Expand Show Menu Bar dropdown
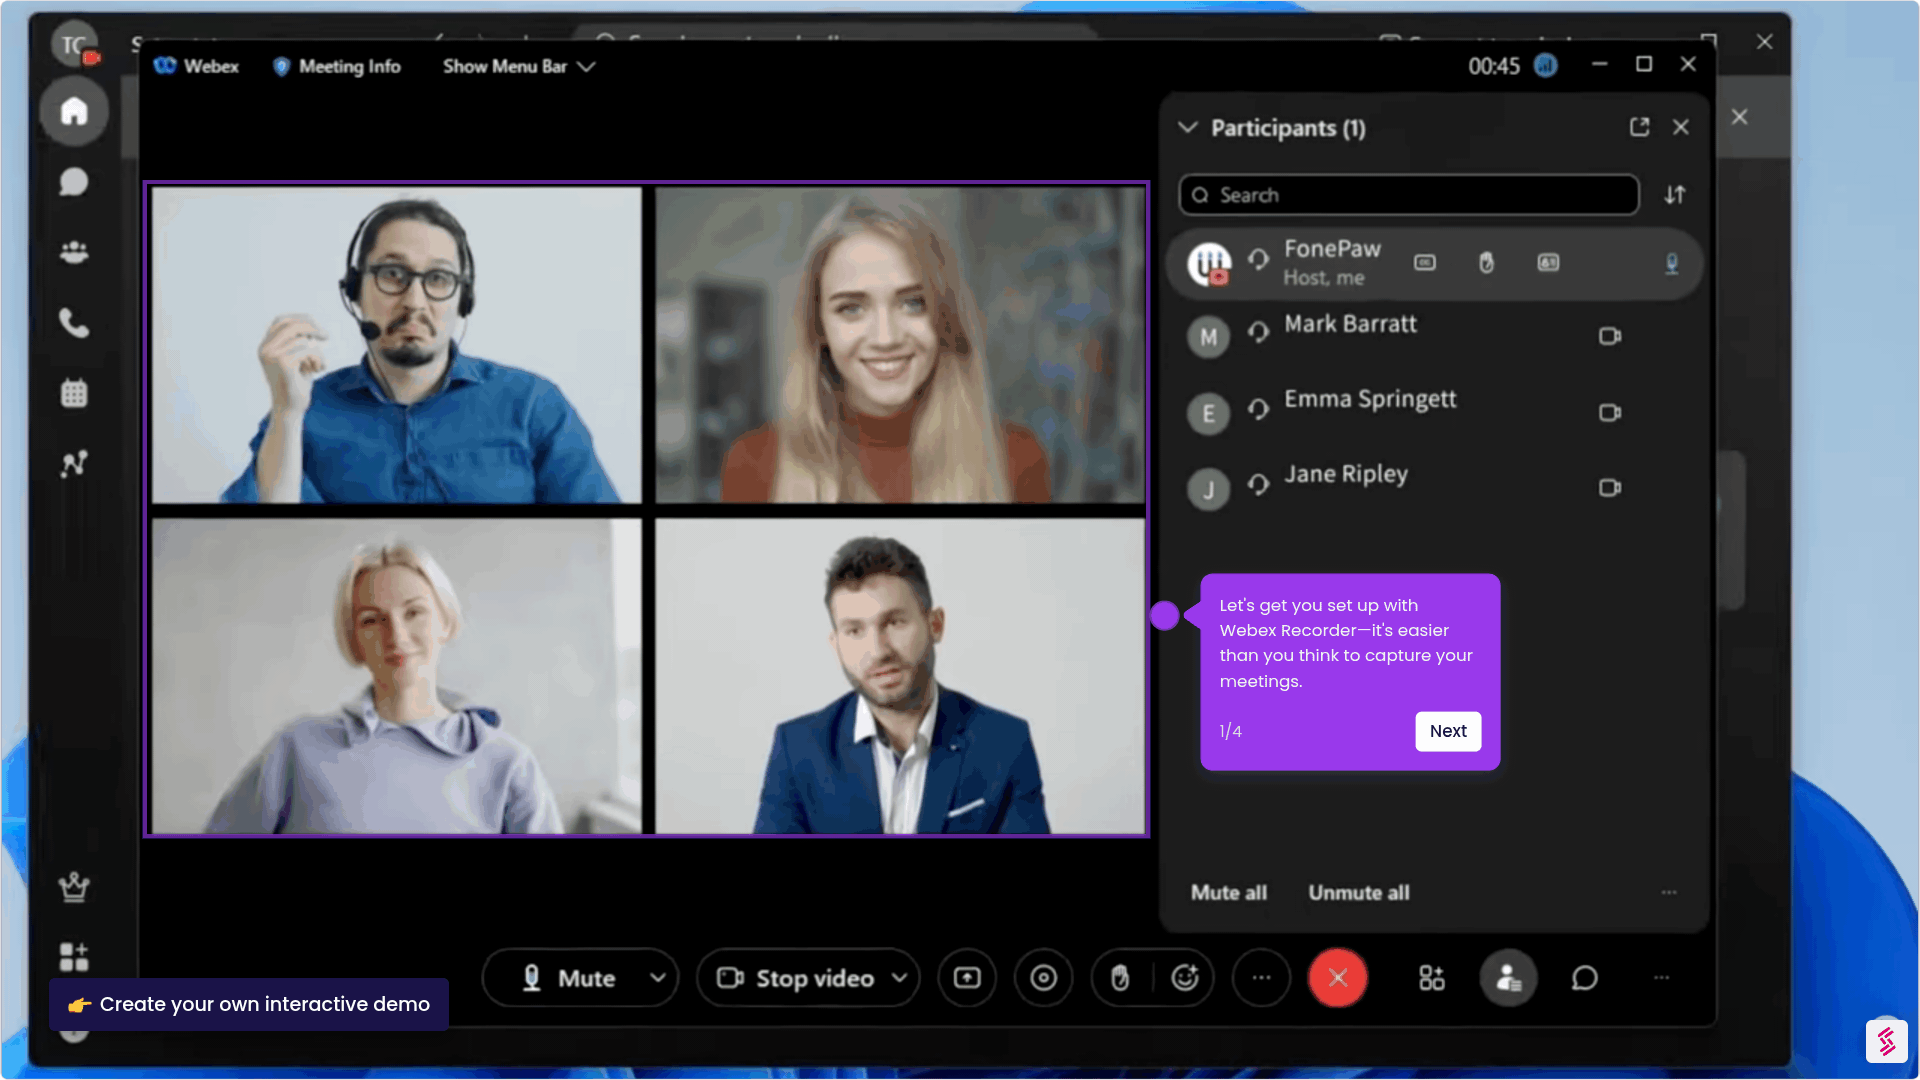Screen dimensions: 1920x1080 point(519,66)
